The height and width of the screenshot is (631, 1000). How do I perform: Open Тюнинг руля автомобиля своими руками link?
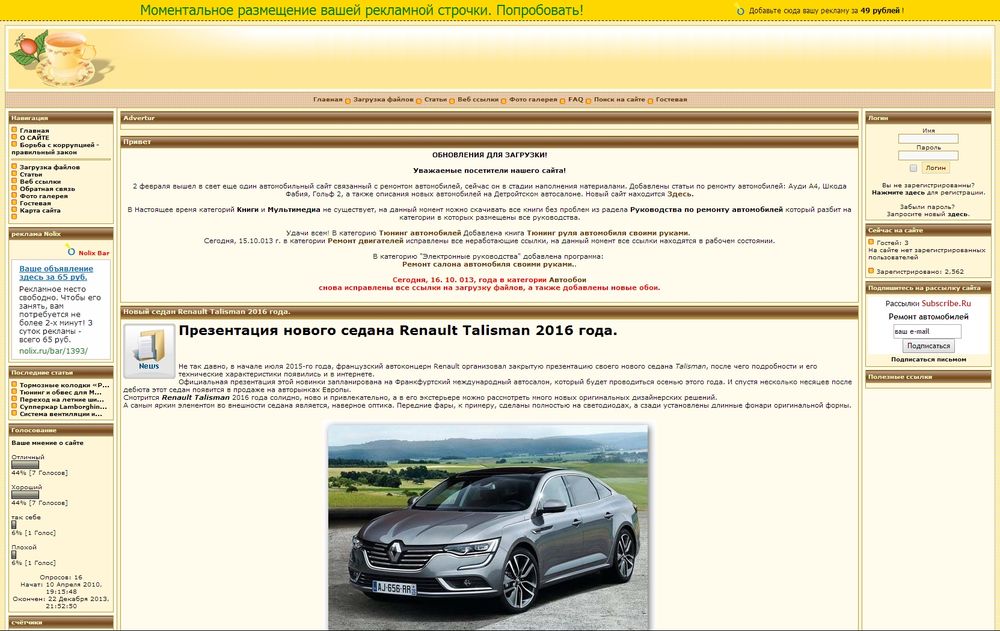coord(608,233)
